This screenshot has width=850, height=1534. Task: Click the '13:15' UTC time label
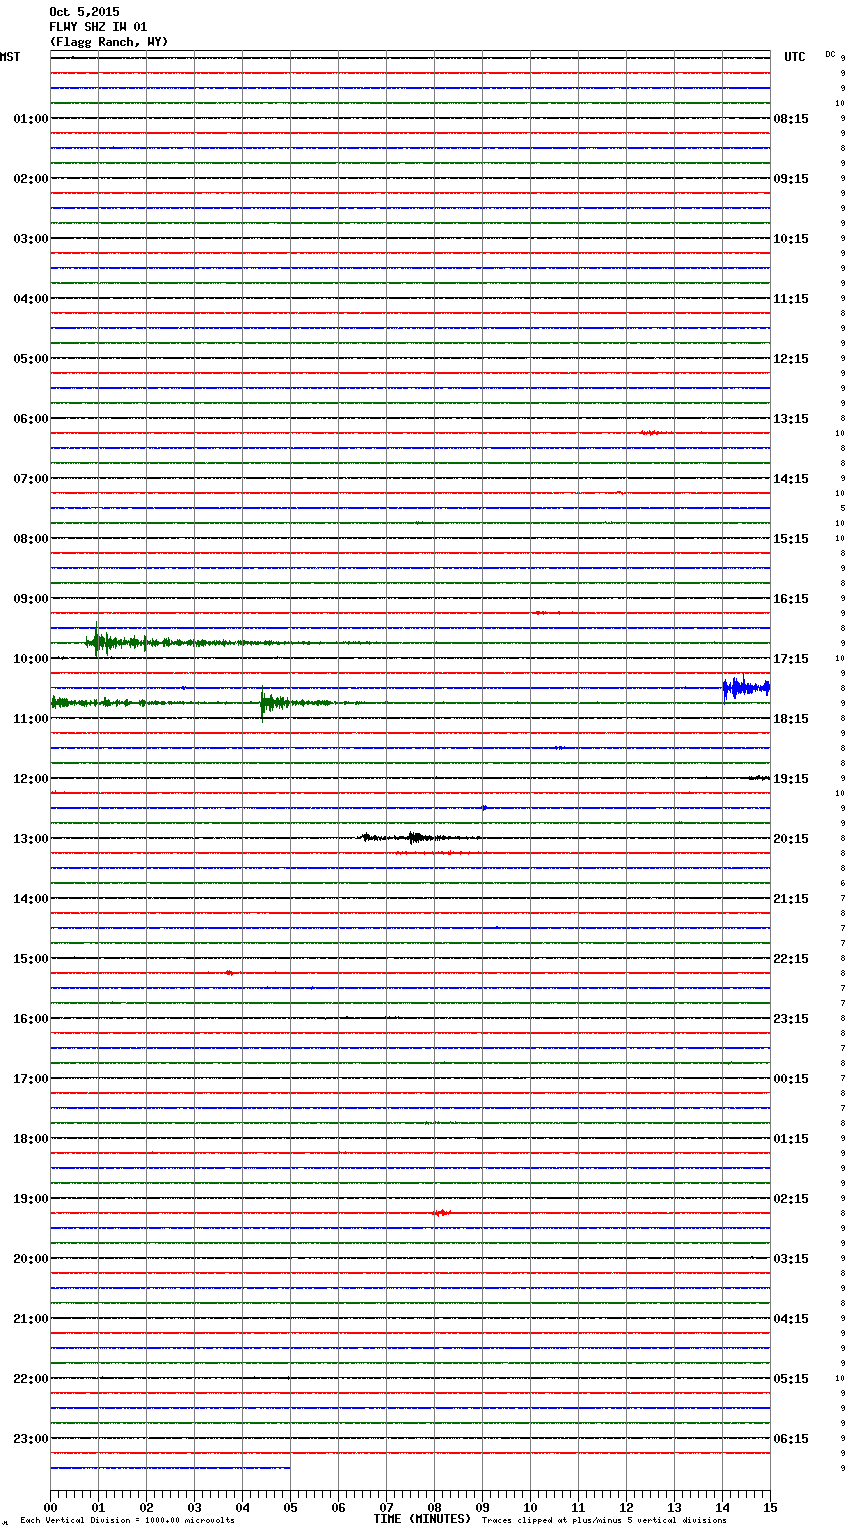791,419
